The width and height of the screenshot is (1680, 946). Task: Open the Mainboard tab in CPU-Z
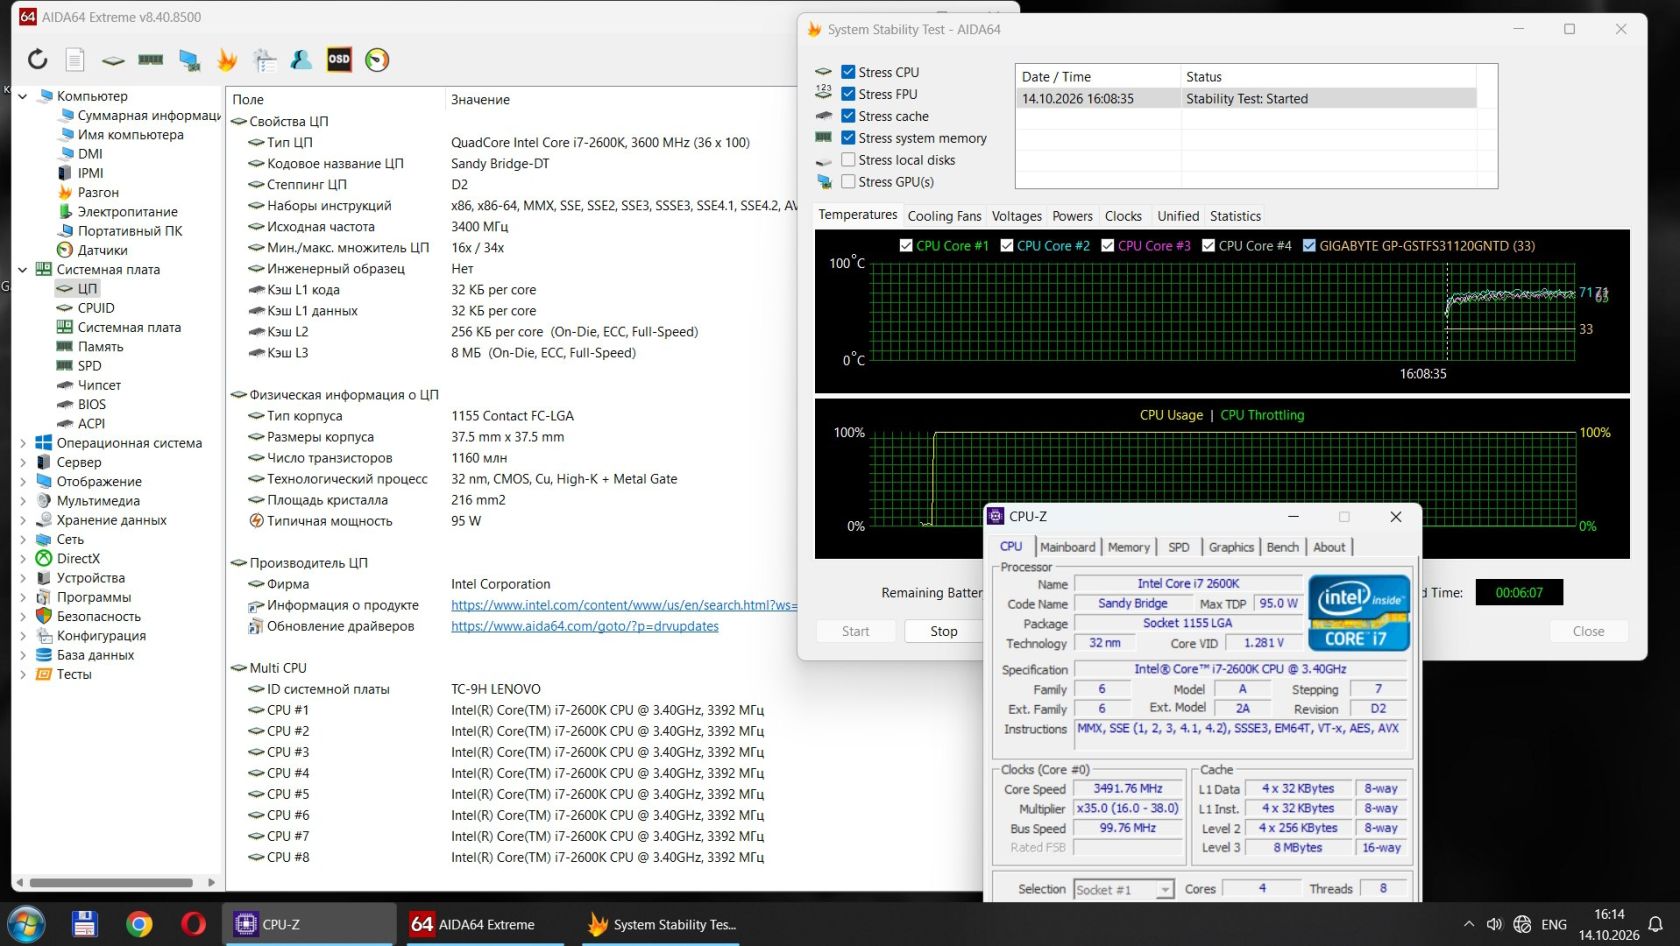1067,547
